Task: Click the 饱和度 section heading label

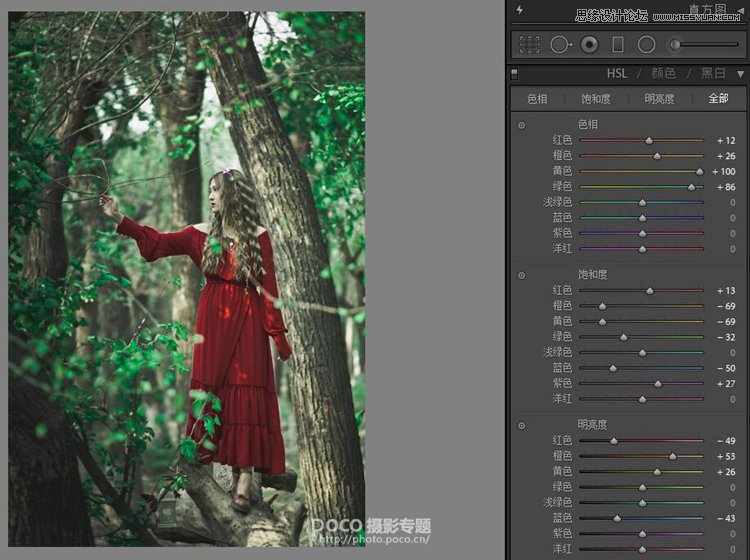Action: (593, 275)
